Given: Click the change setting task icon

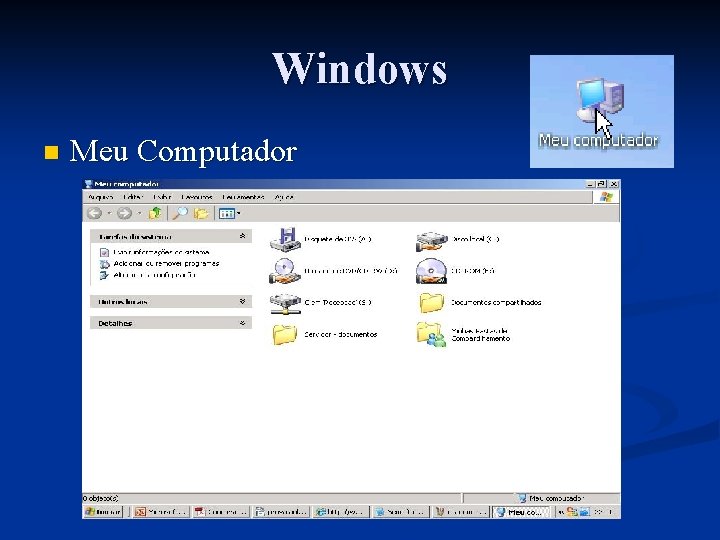Looking at the screenshot, I should [104, 275].
